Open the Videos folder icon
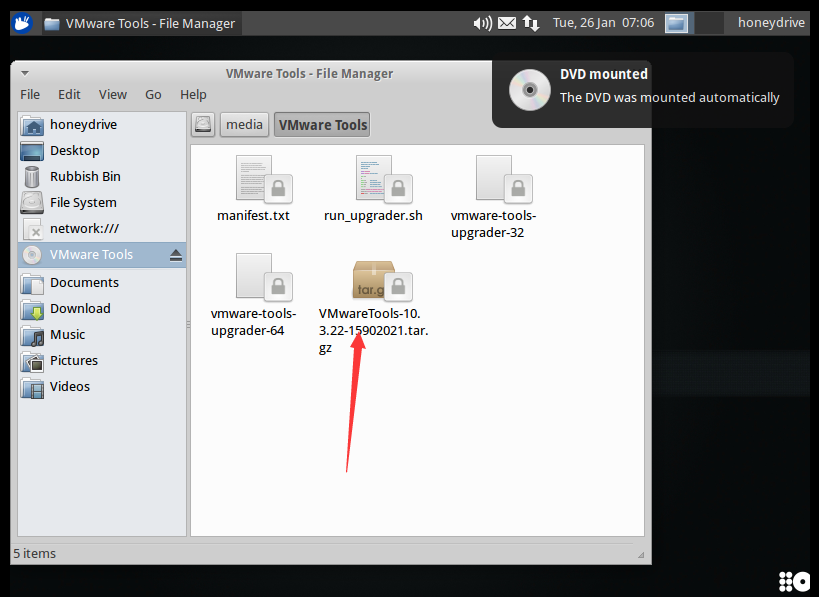This screenshot has height=597, width=819. tap(32, 387)
